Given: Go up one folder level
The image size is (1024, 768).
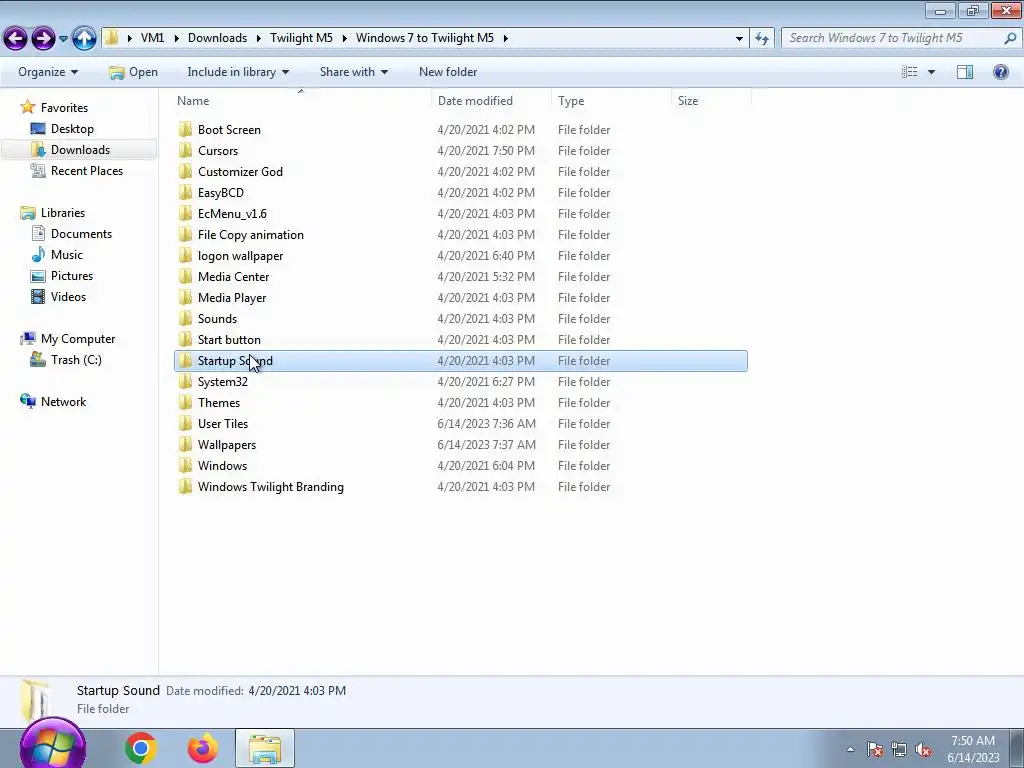Looking at the screenshot, I should 84,38.
